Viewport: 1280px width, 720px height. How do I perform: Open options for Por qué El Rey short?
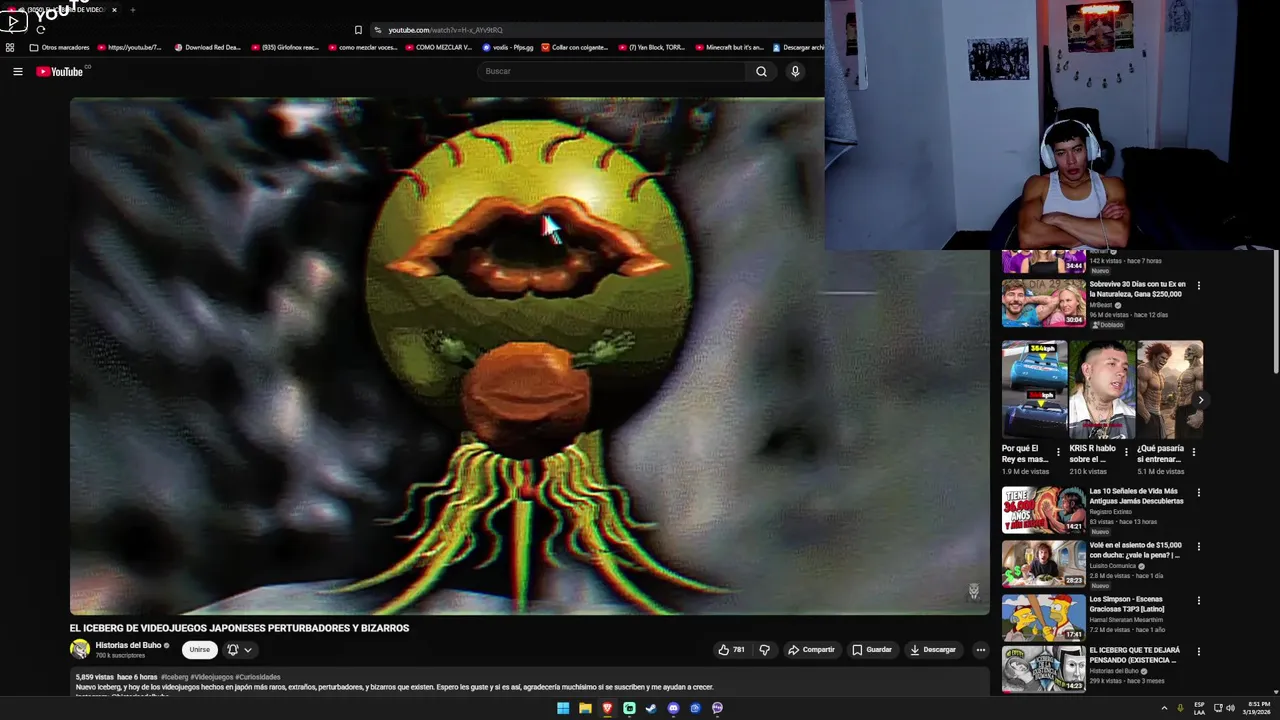click(1058, 452)
